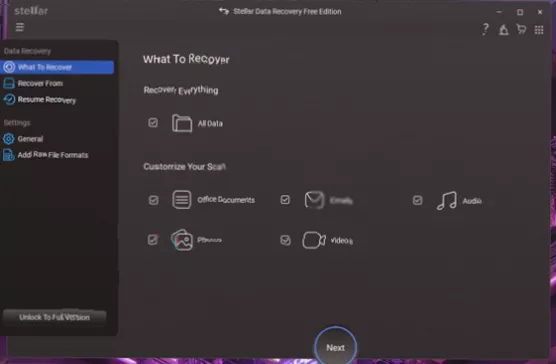
Task: Click the Audio label
Action: click(x=472, y=201)
